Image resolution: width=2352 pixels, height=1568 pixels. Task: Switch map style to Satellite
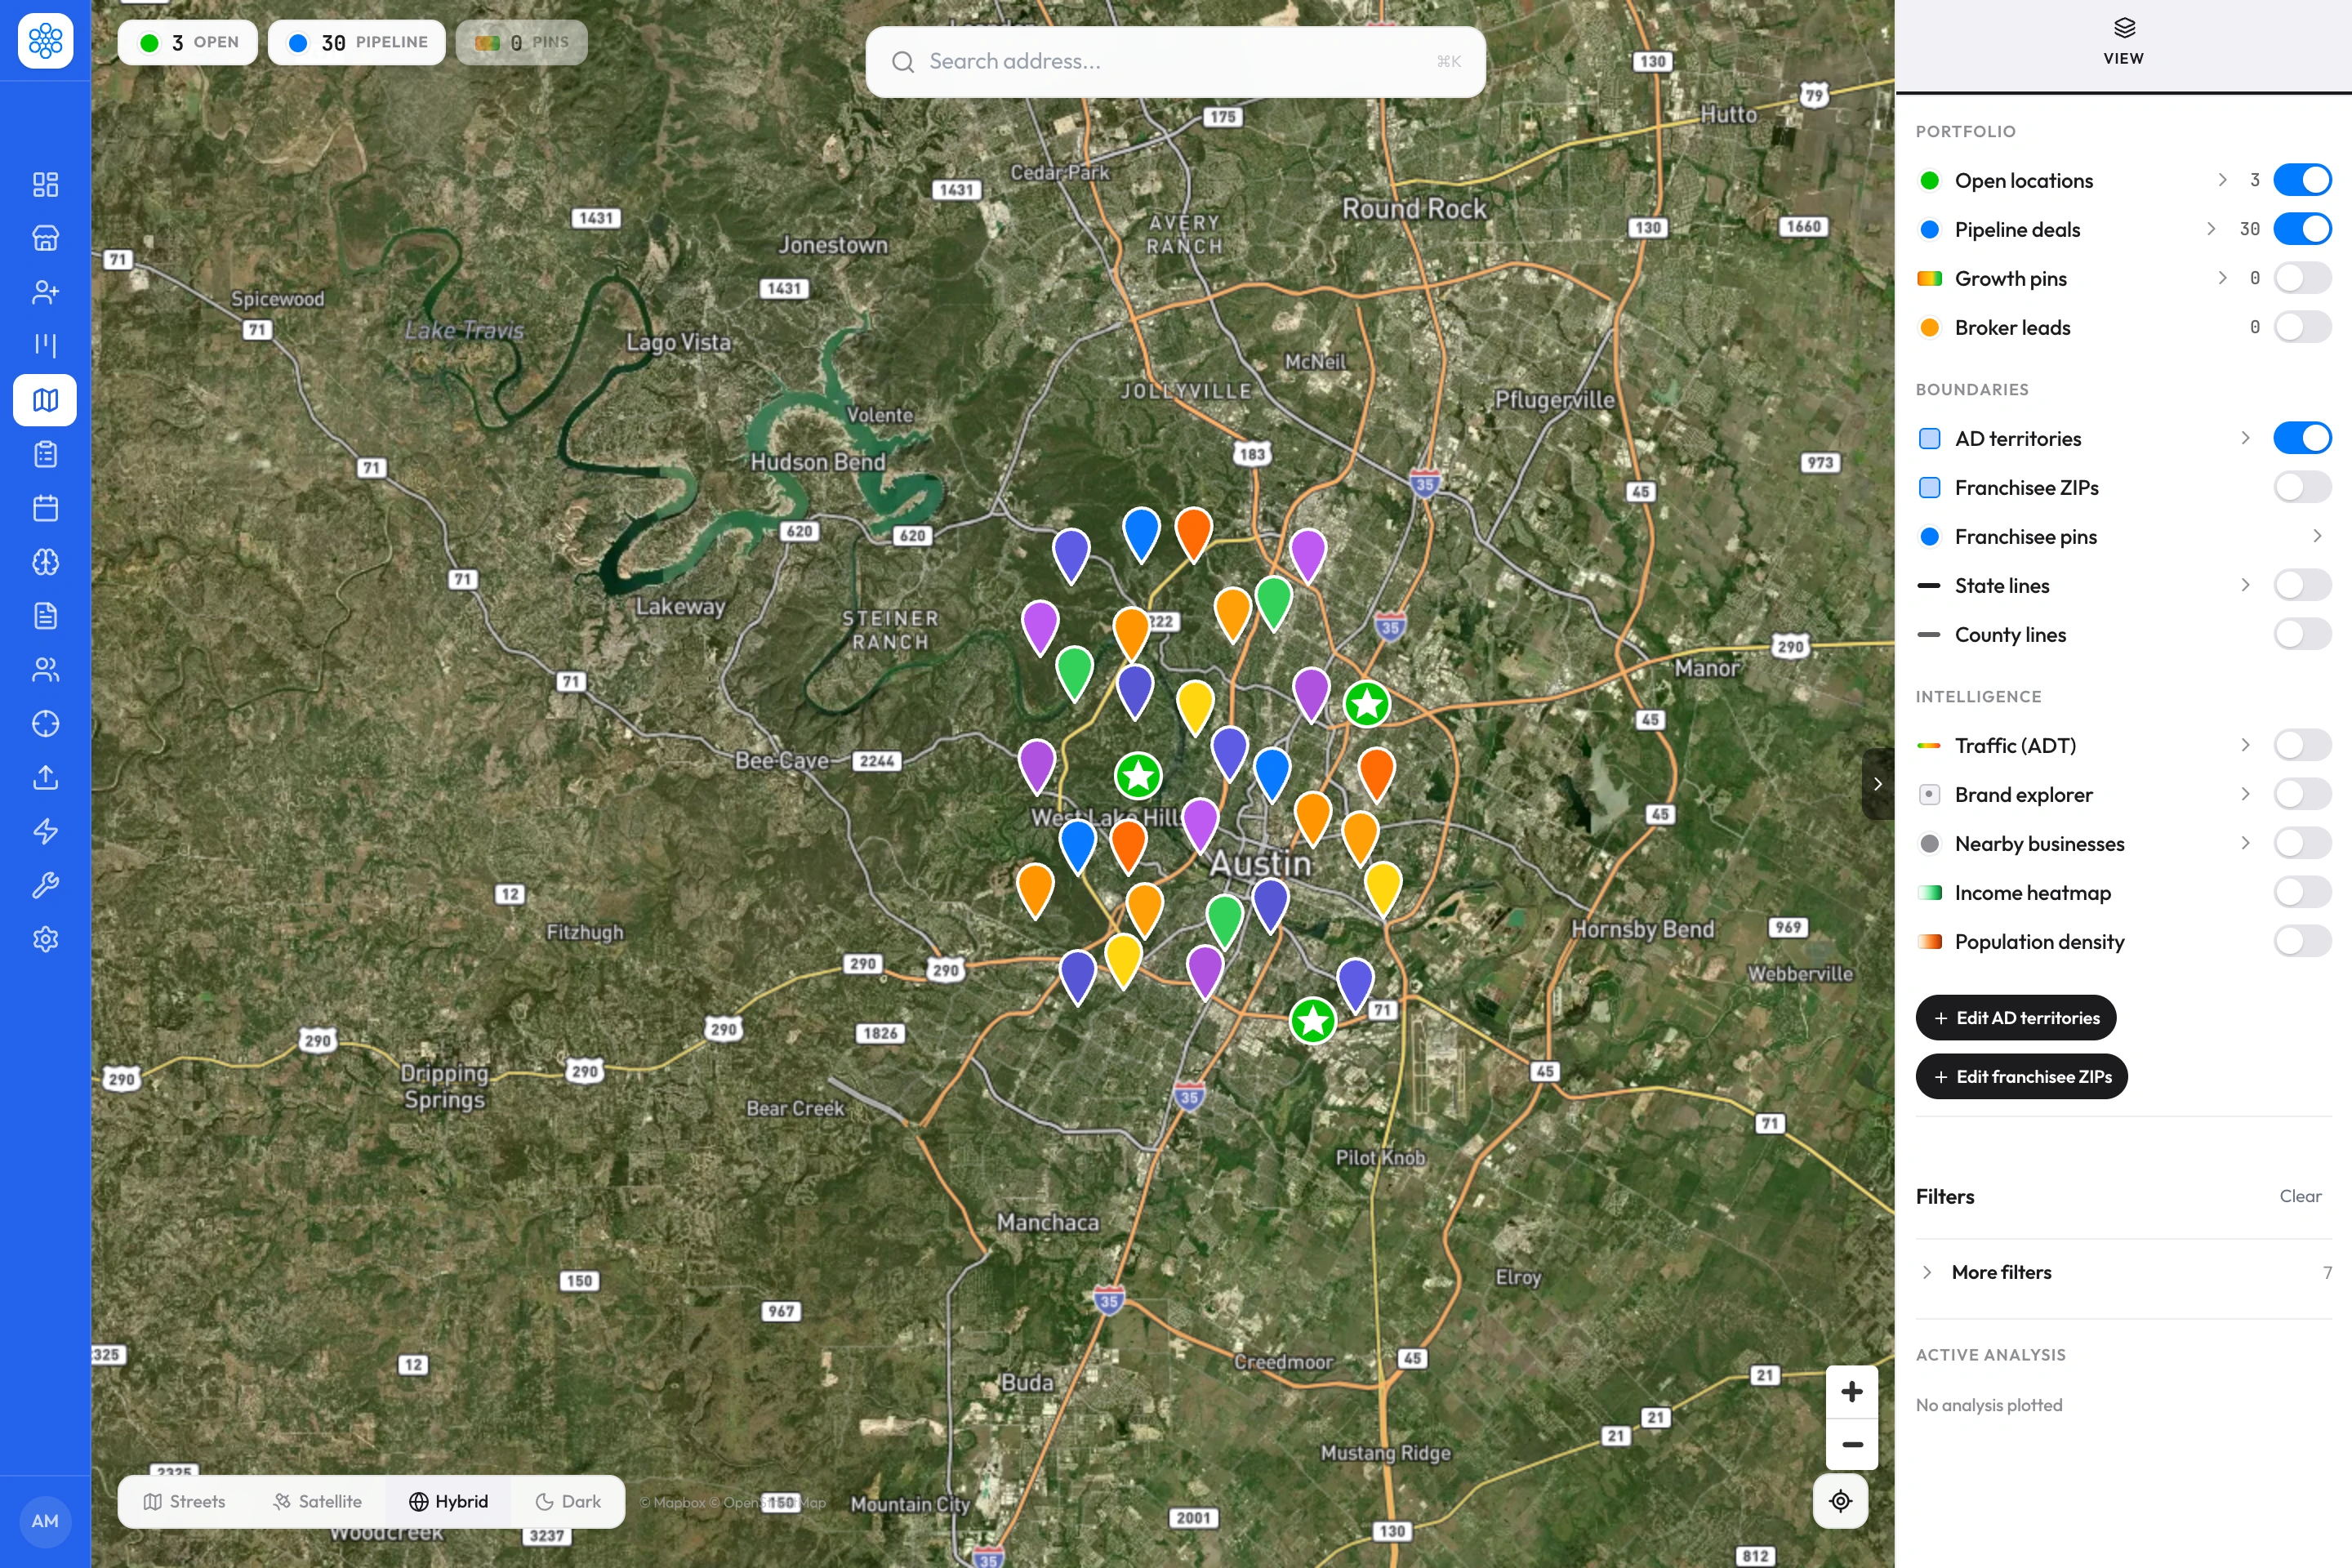tap(318, 1501)
